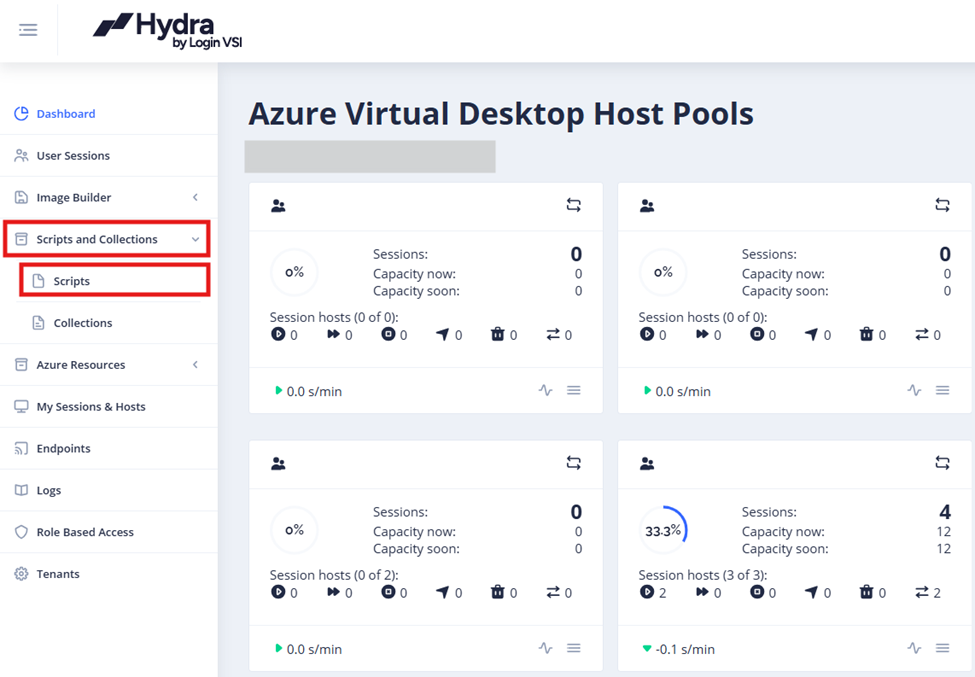975x677 pixels.
Task: Navigate to Endpoints
Action: coord(65,449)
